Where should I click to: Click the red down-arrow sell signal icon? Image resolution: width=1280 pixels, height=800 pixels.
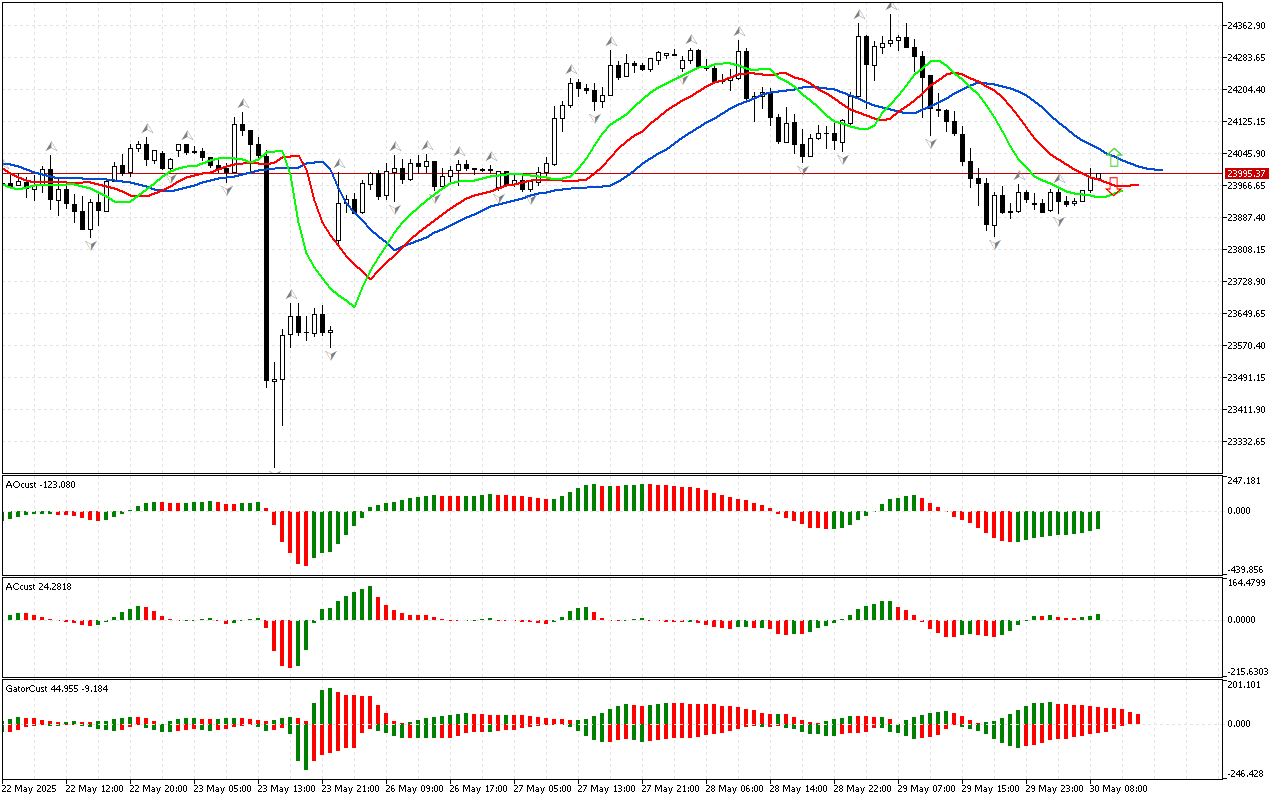tap(1113, 185)
